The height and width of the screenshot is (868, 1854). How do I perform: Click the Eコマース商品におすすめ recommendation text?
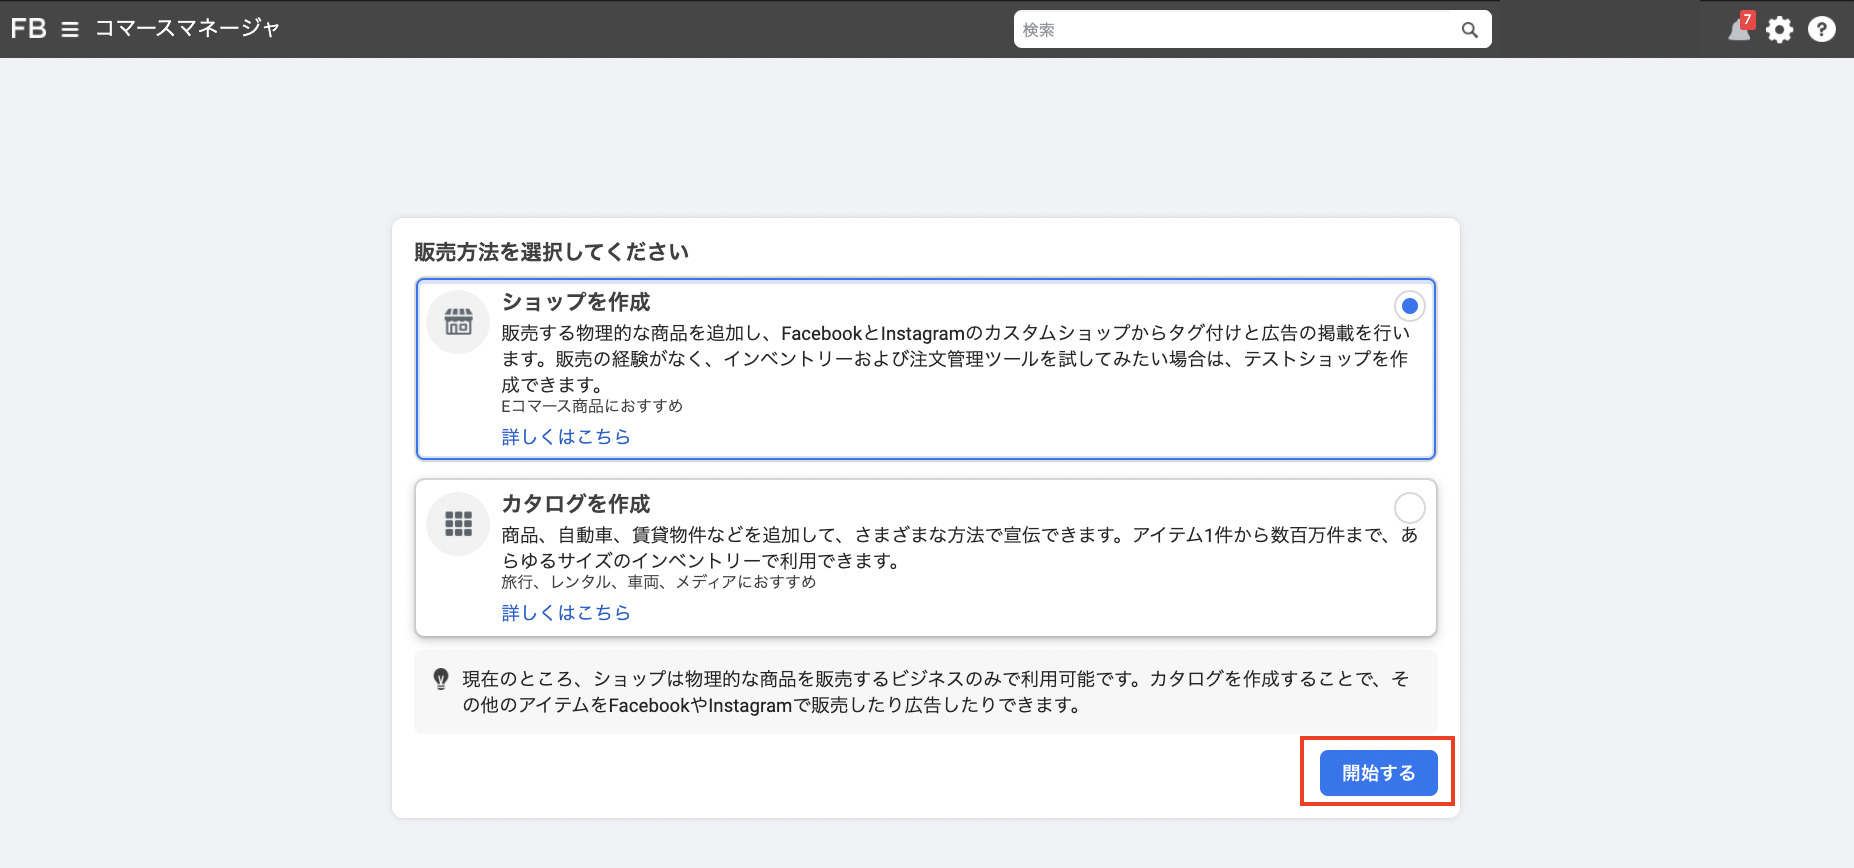(592, 406)
